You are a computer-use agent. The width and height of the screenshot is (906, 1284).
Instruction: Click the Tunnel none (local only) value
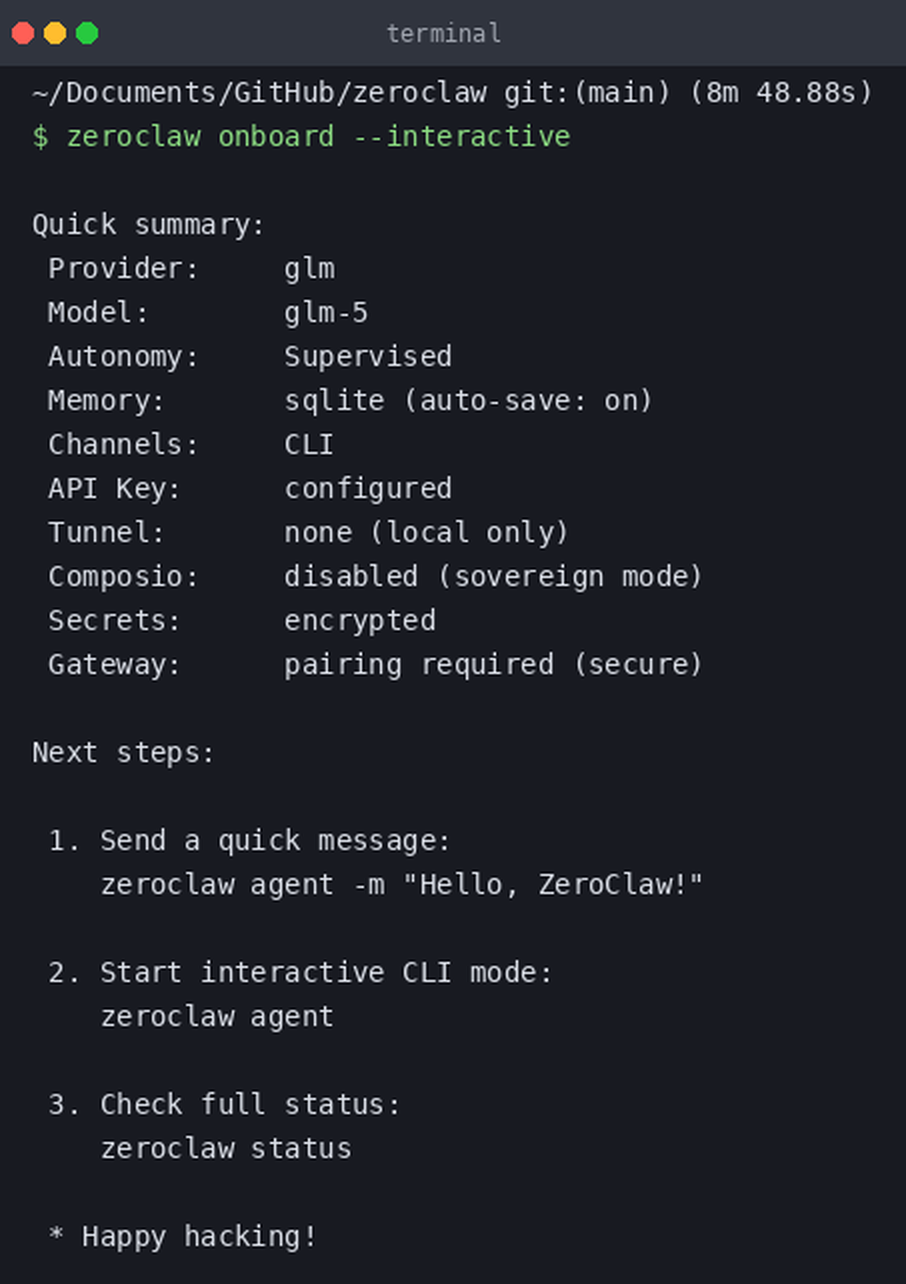tap(427, 532)
